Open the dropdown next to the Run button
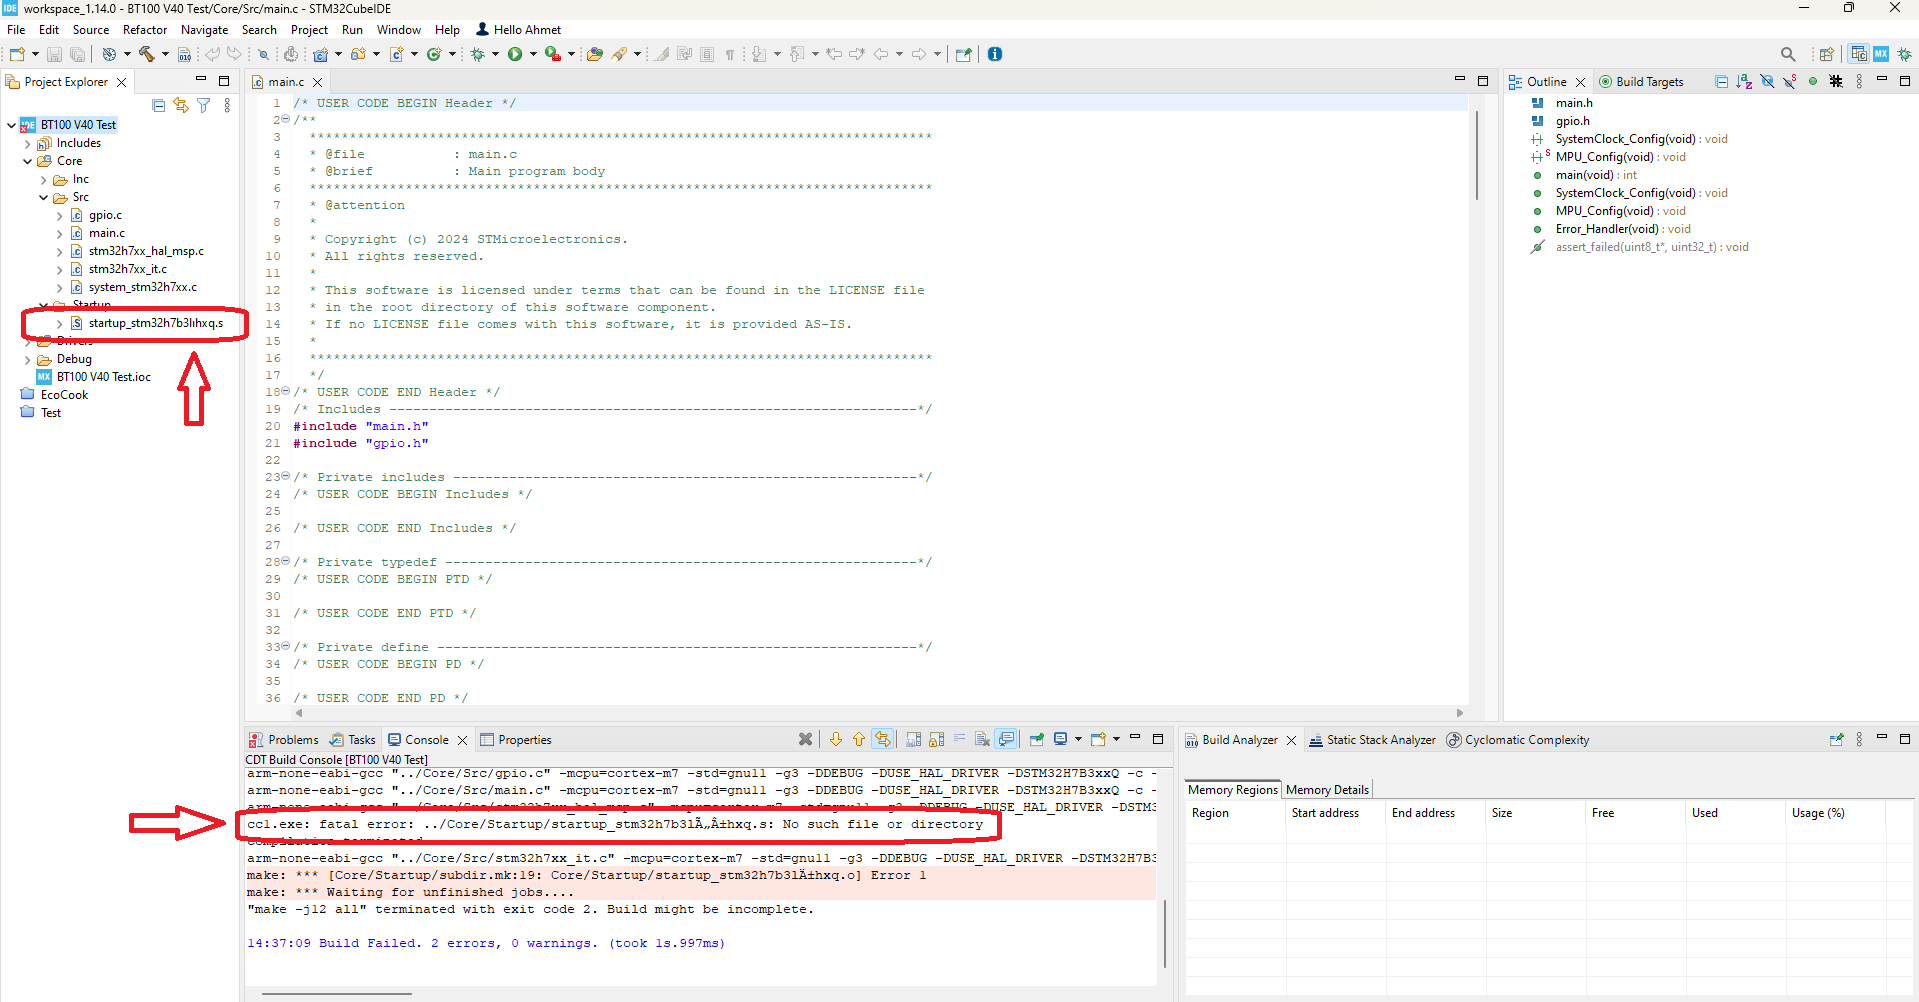Screen dimensions: 1919x1002 [531, 54]
